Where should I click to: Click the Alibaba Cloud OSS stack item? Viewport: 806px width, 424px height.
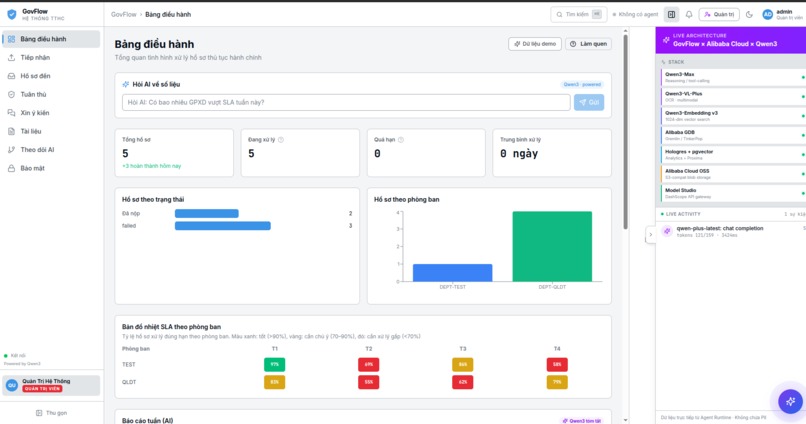733,174
